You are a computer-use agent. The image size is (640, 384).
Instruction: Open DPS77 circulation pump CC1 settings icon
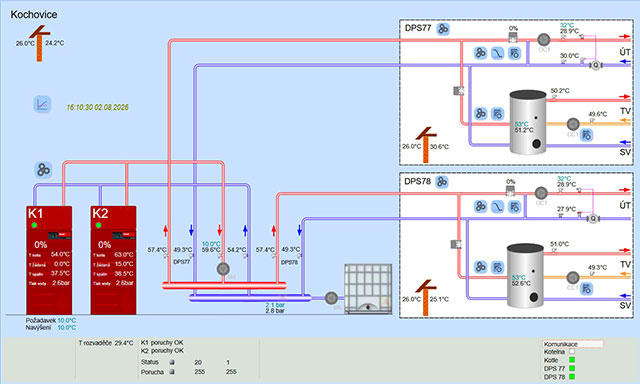tap(587, 135)
